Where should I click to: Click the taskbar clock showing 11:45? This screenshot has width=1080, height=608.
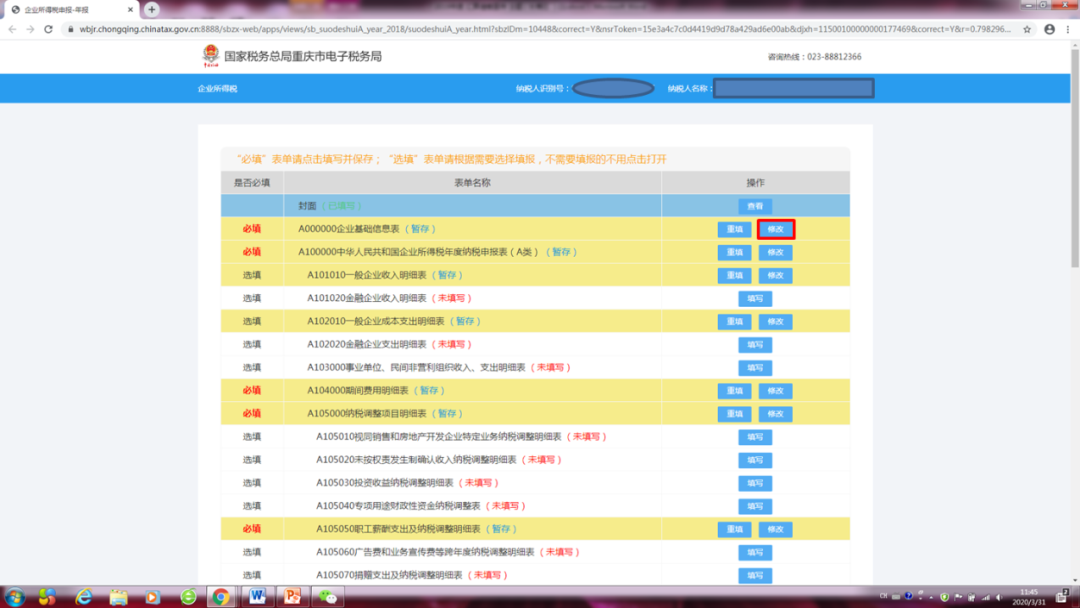(1029, 597)
